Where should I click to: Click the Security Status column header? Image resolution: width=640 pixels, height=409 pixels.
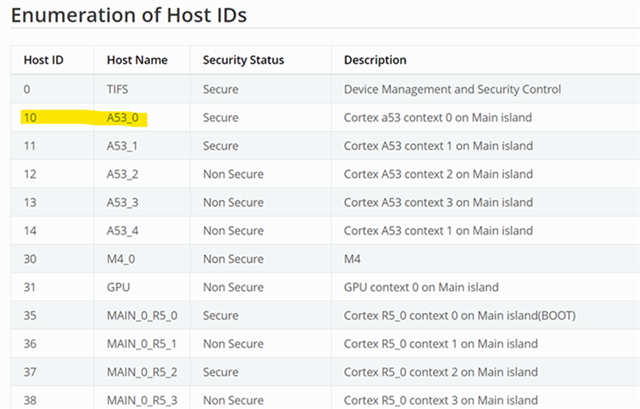[243, 60]
